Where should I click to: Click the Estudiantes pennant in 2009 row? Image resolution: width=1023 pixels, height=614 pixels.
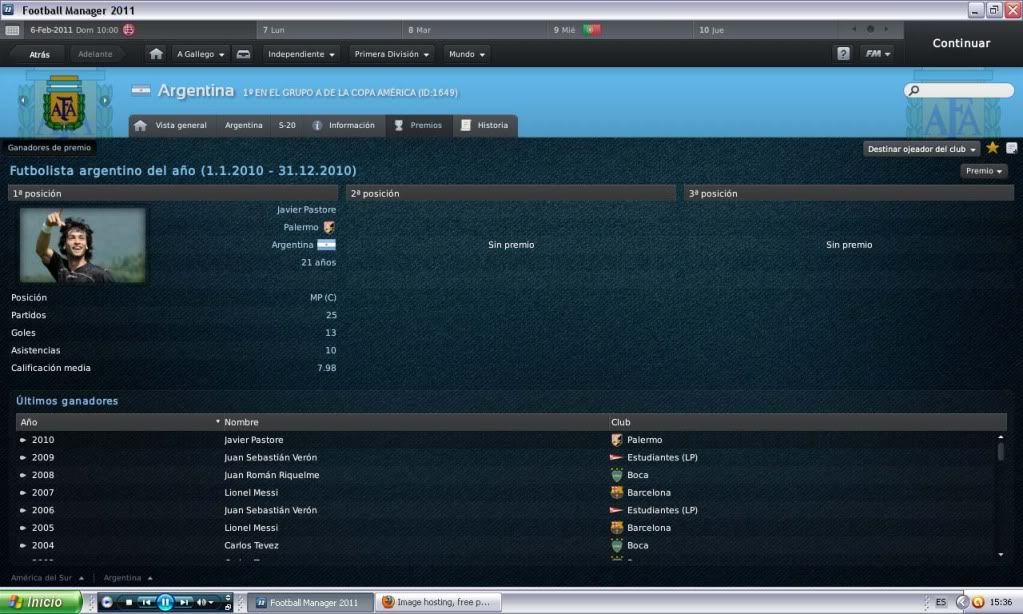[616, 457]
